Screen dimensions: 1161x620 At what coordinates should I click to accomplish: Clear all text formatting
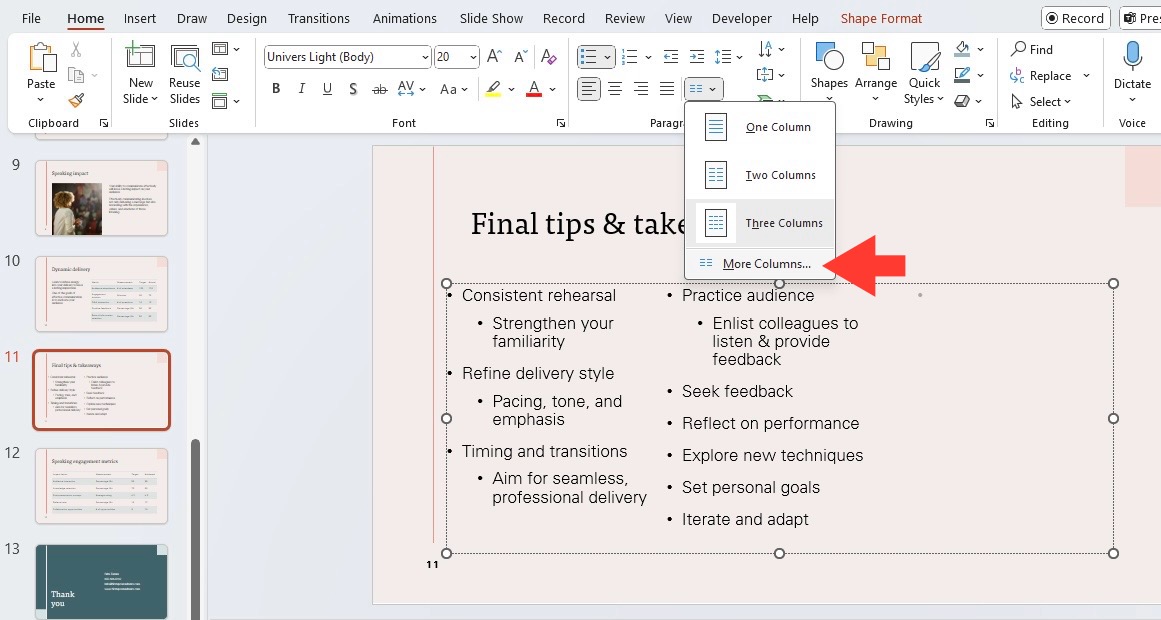point(549,56)
